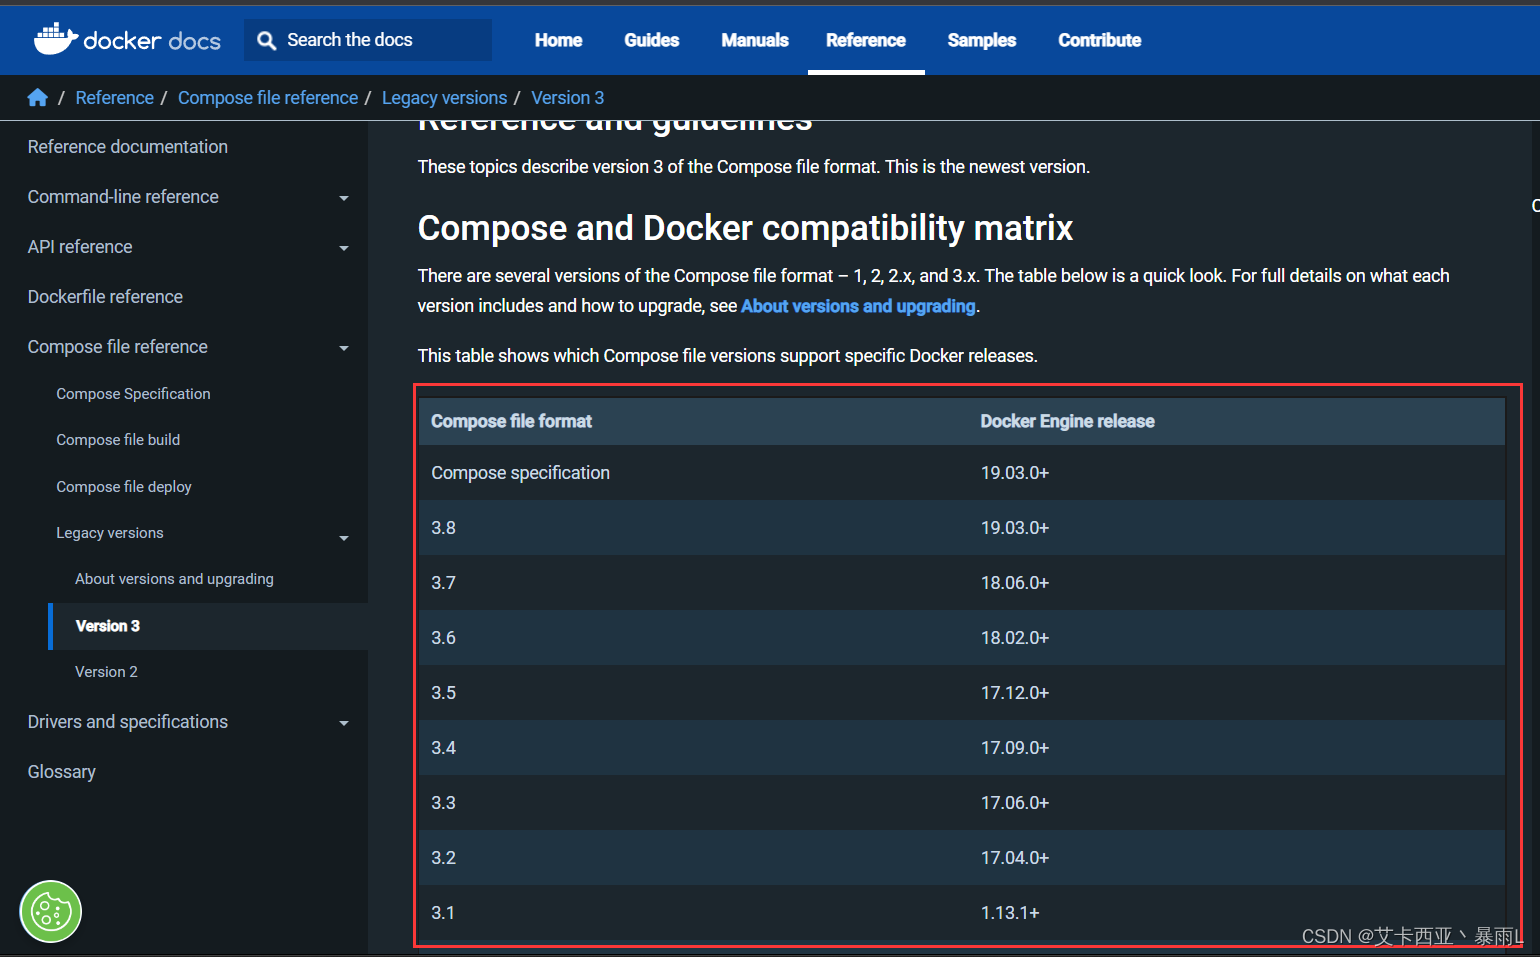Screen dimensions: 1540x957
Task: Click the 17.06.0+ release cell
Action: tap(1015, 803)
